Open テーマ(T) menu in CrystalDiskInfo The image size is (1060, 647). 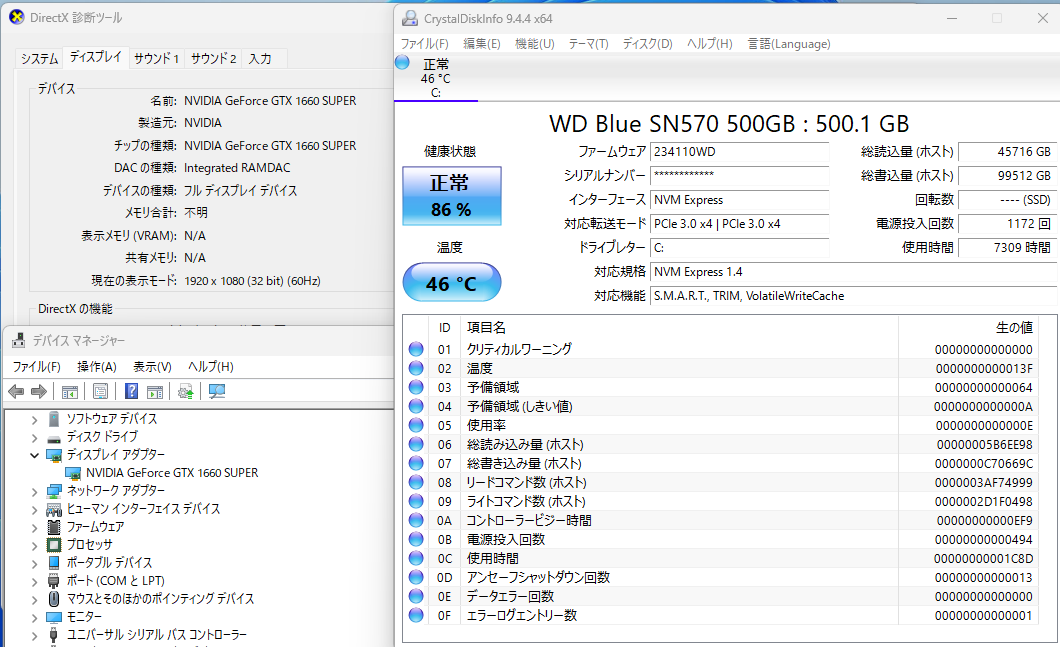[588, 44]
